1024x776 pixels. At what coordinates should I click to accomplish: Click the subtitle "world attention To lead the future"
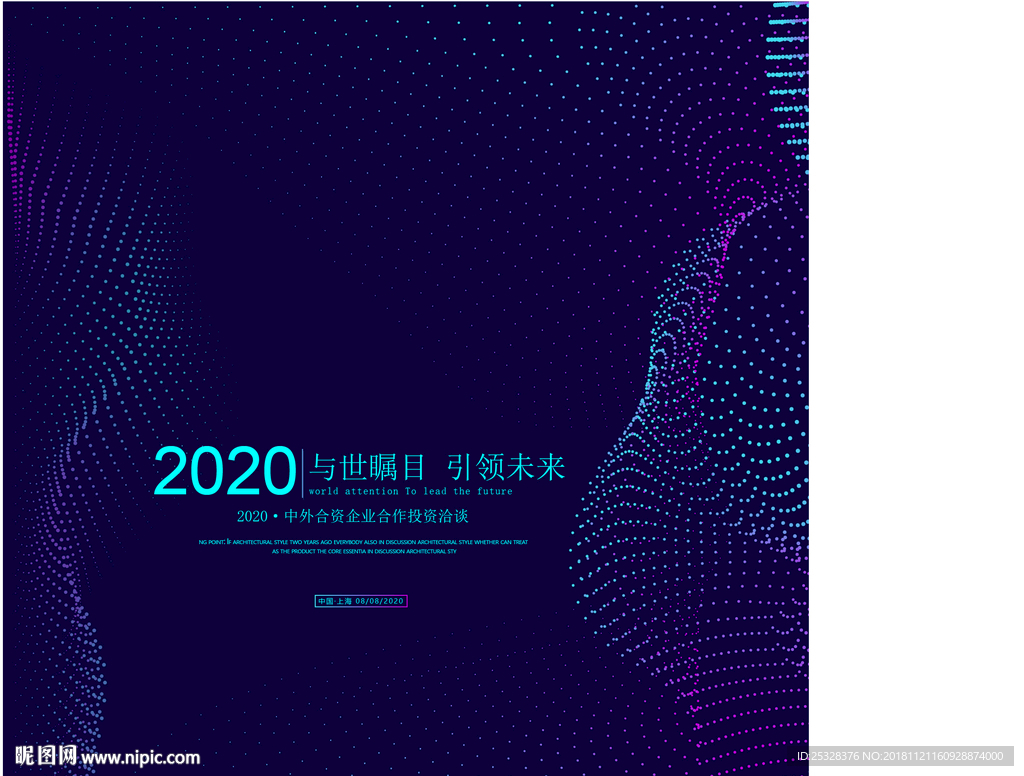[411, 491]
